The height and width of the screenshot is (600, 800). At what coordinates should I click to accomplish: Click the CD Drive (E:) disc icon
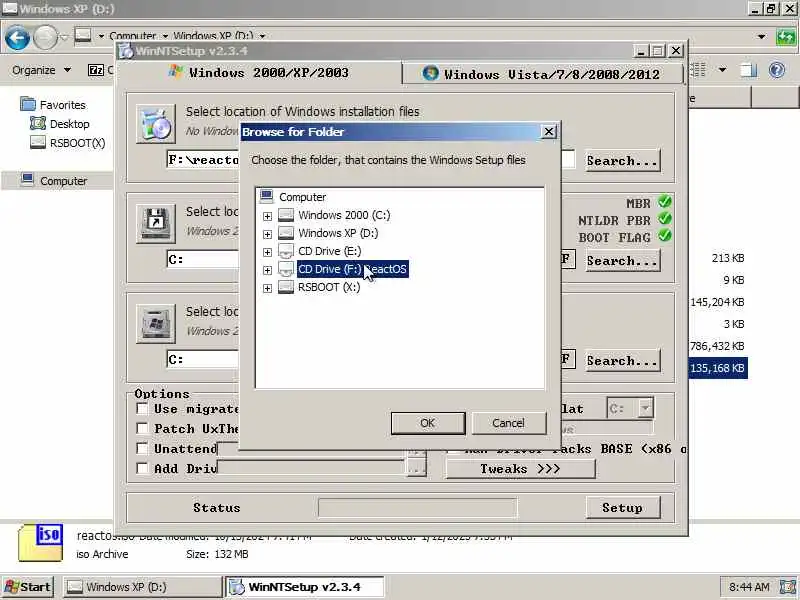[x=286, y=251]
